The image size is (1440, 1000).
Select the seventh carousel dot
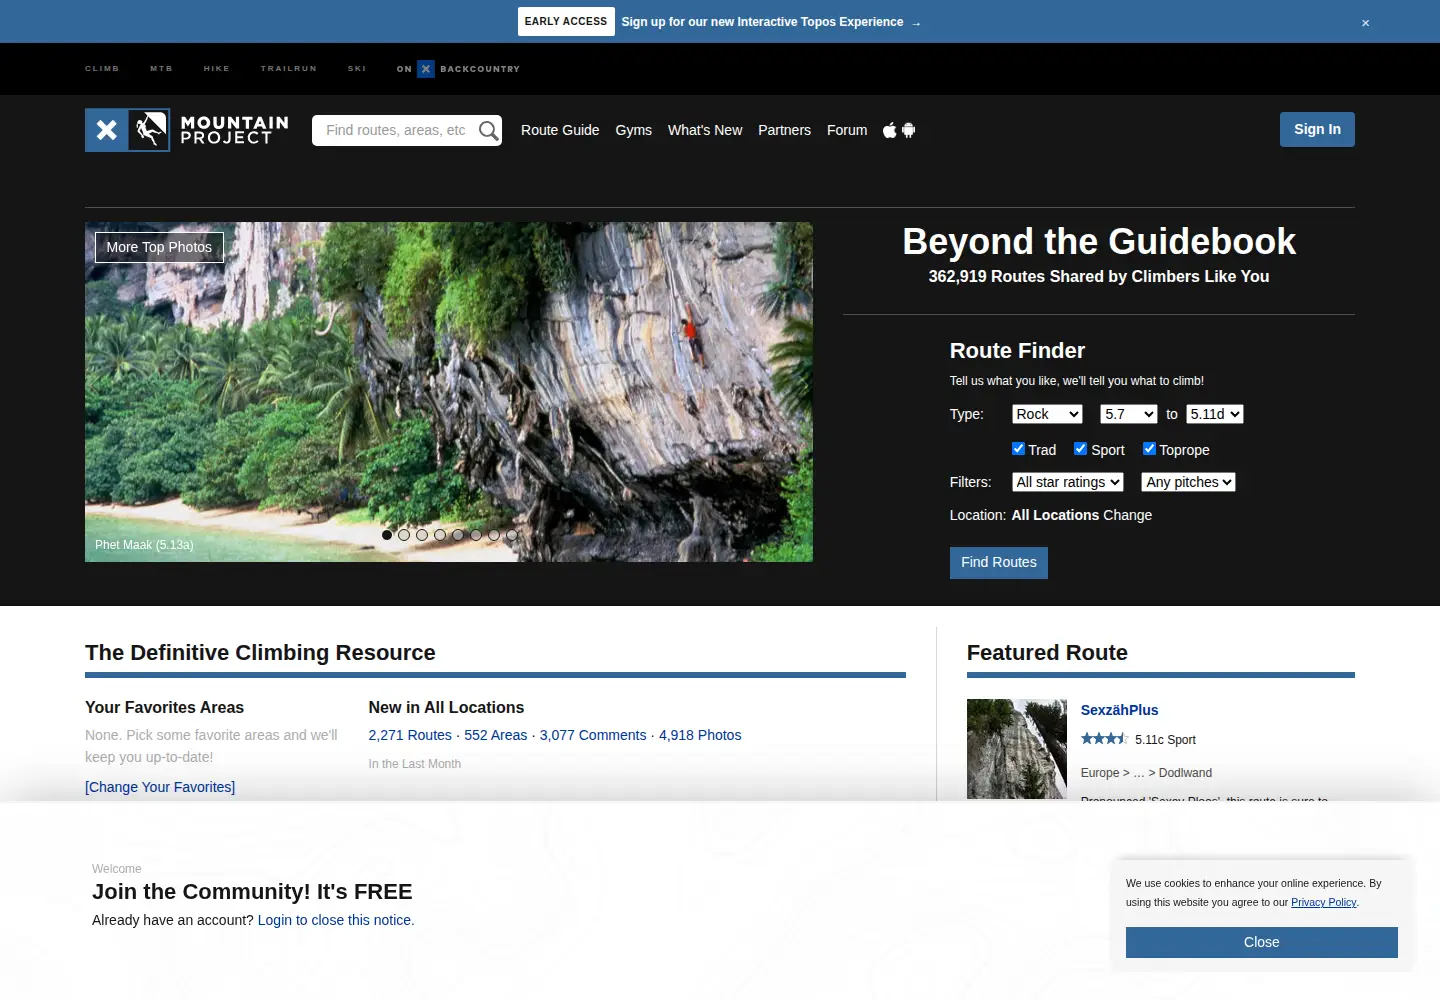tap(494, 535)
